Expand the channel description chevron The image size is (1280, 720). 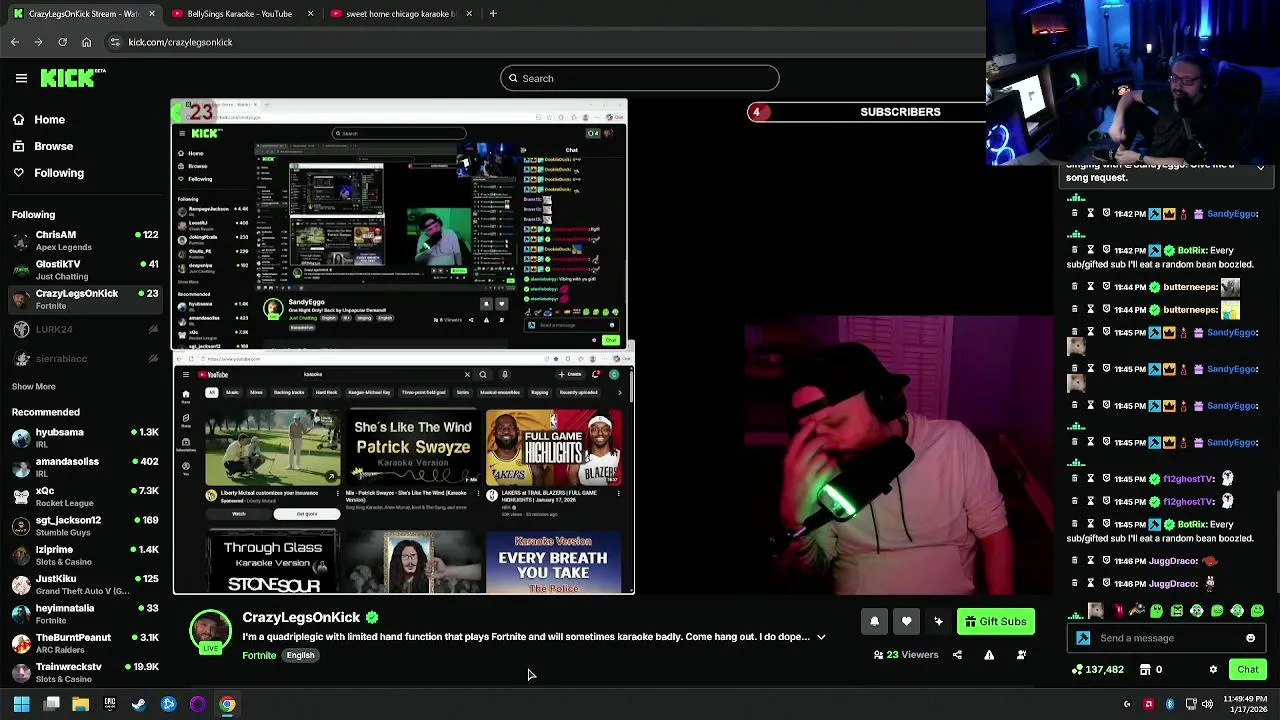tap(821, 637)
